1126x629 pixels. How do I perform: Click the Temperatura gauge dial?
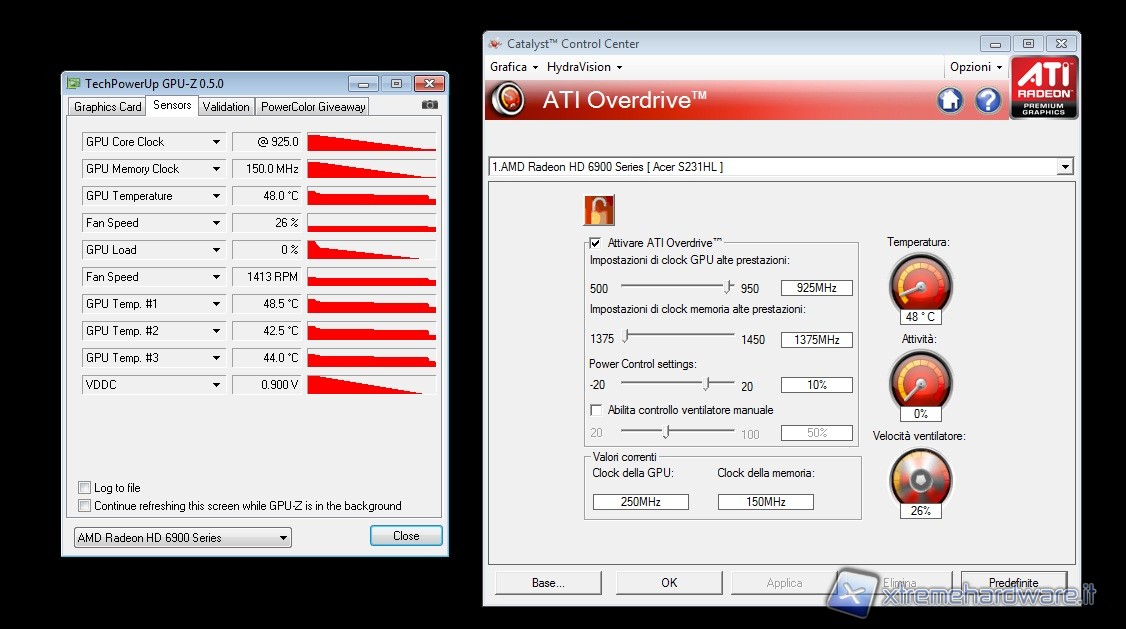920,282
